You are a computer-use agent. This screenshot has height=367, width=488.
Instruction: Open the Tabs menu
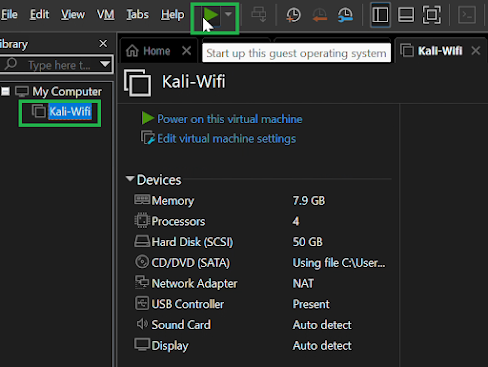click(137, 14)
